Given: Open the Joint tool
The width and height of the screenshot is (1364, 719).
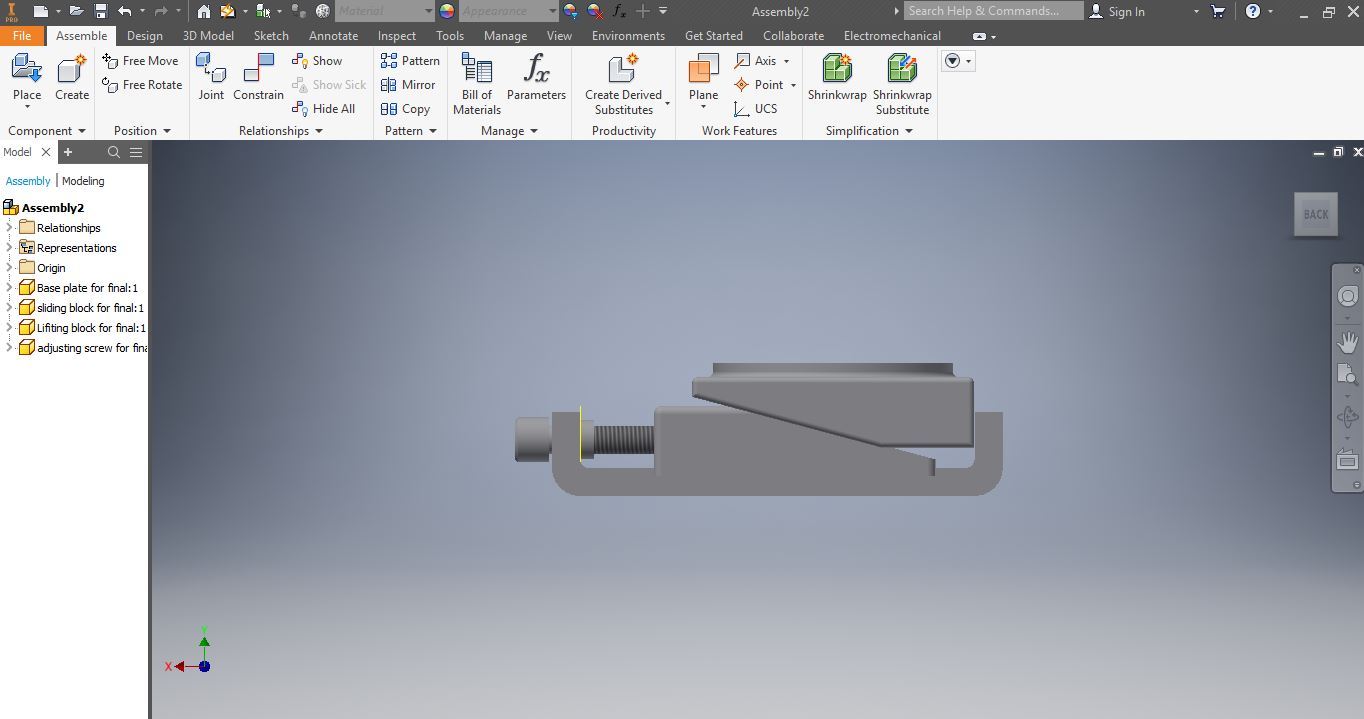Looking at the screenshot, I should [211, 77].
